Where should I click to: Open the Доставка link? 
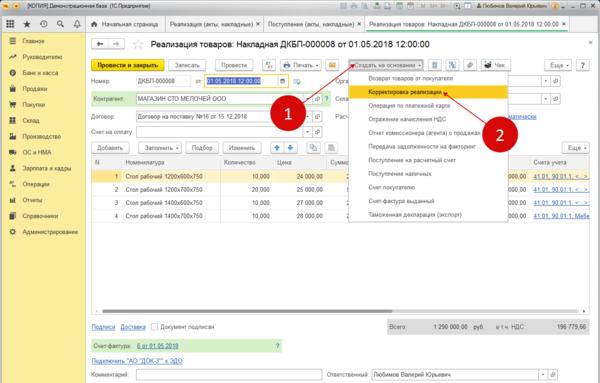133,327
